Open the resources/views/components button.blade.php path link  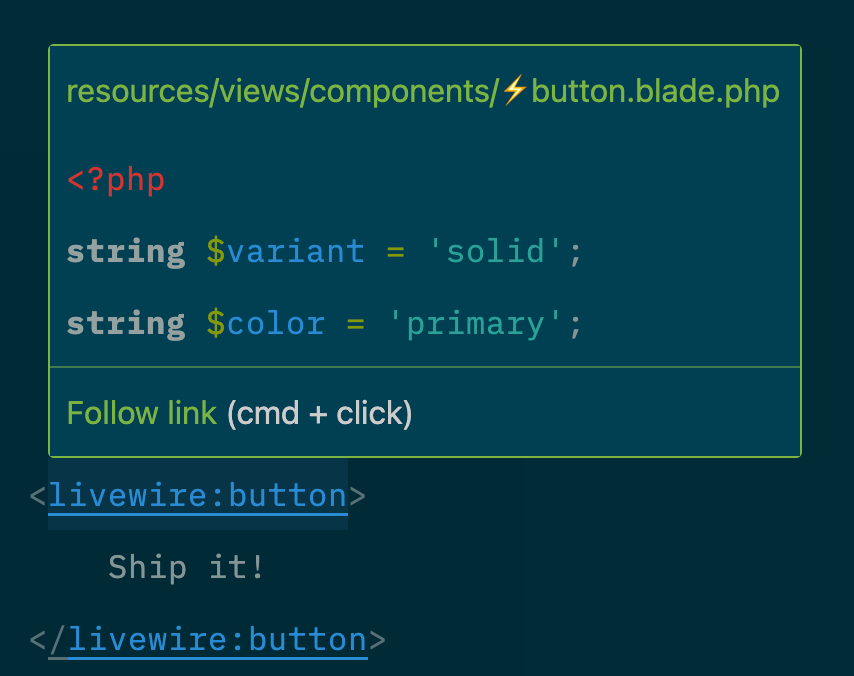click(422, 92)
